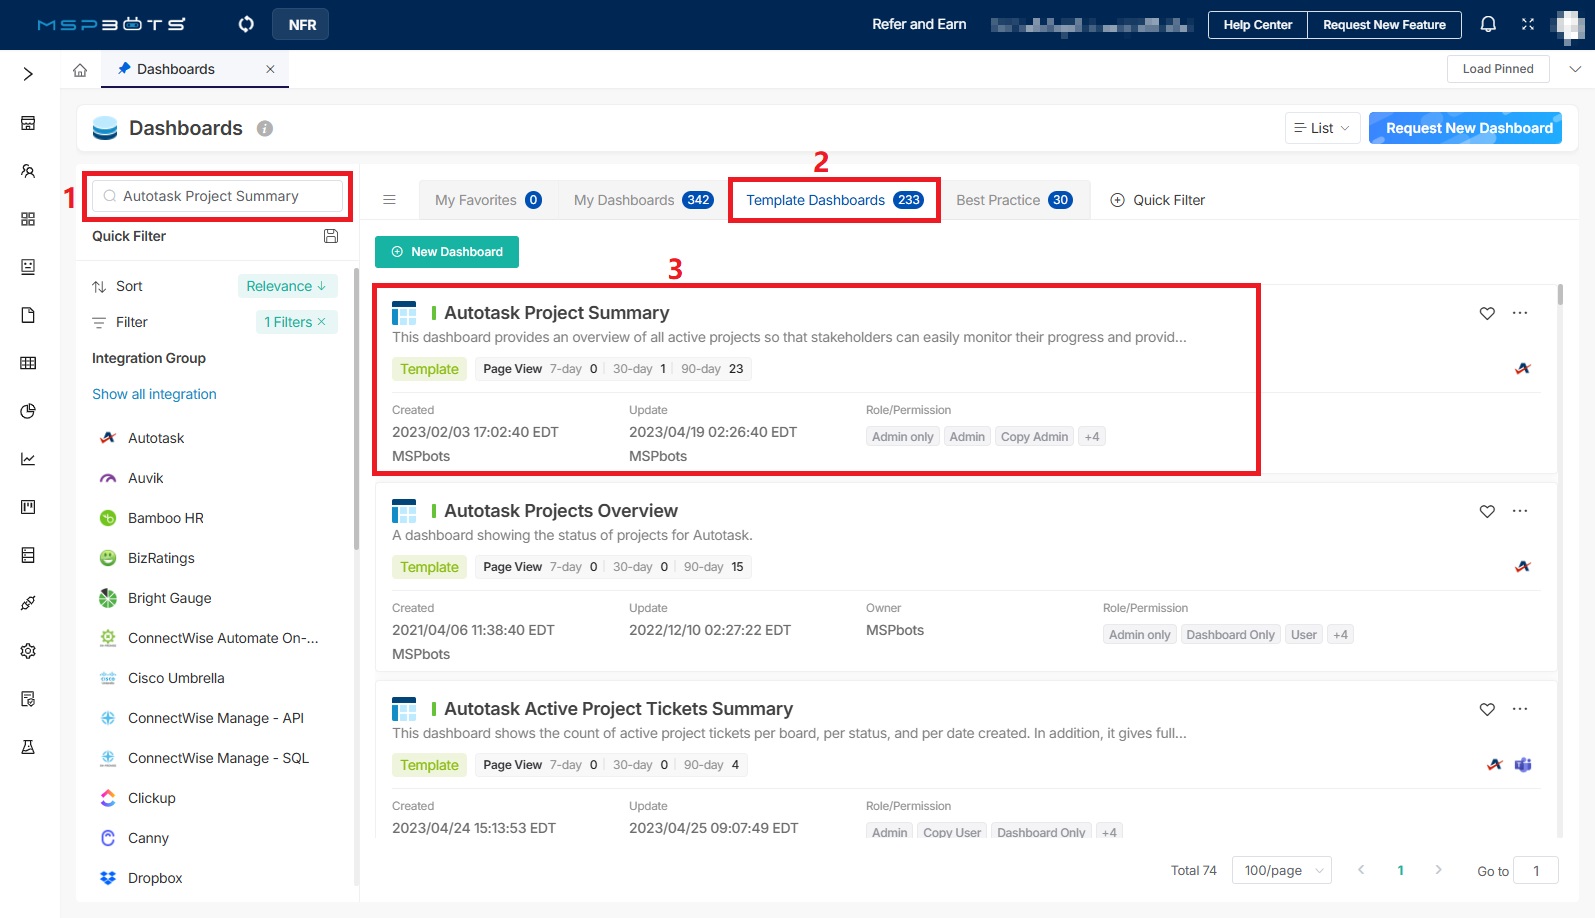
Task: Favorite the Autotask Projects Overview dashboard
Action: pos(1487,511)
